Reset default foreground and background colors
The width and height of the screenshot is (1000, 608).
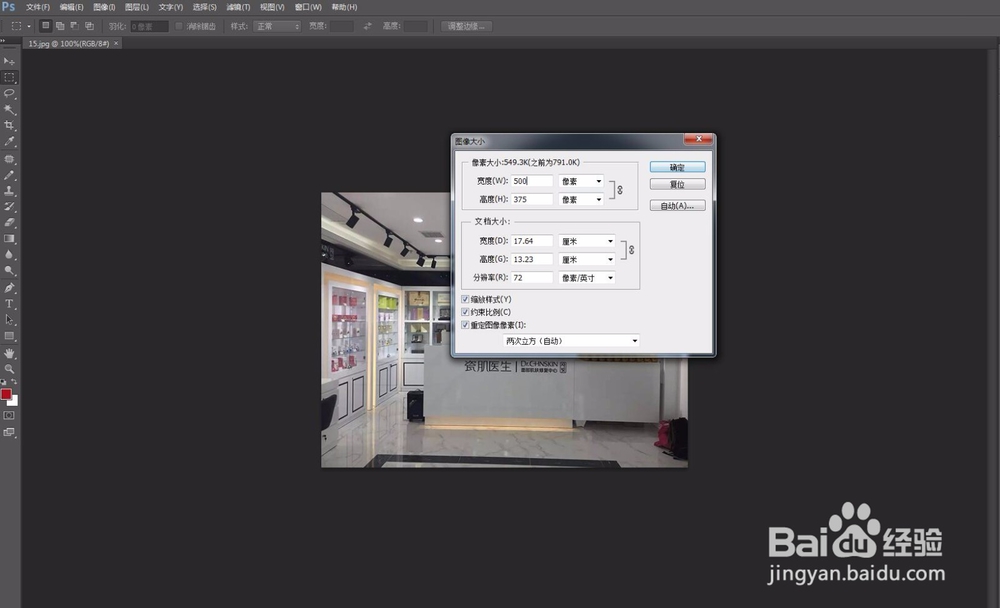click(3, 382)
